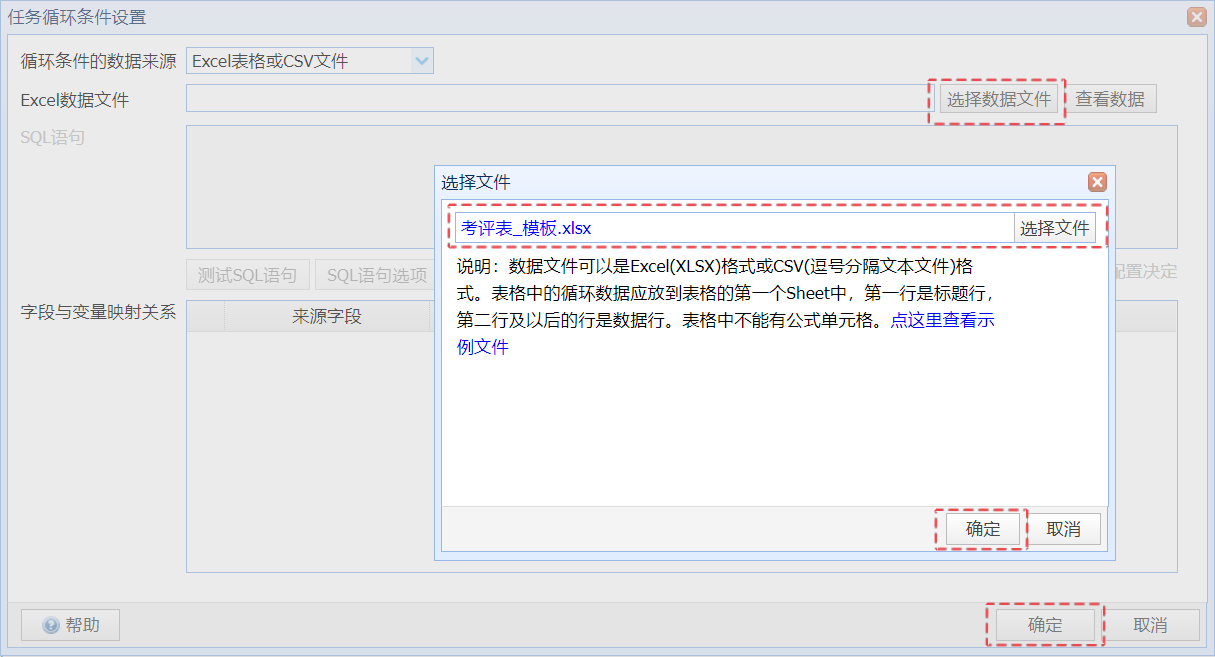Screen dimensions: 1215x657
Task: Expand the 循环条件的数据来源 dropdown
Action: [422, 61]
